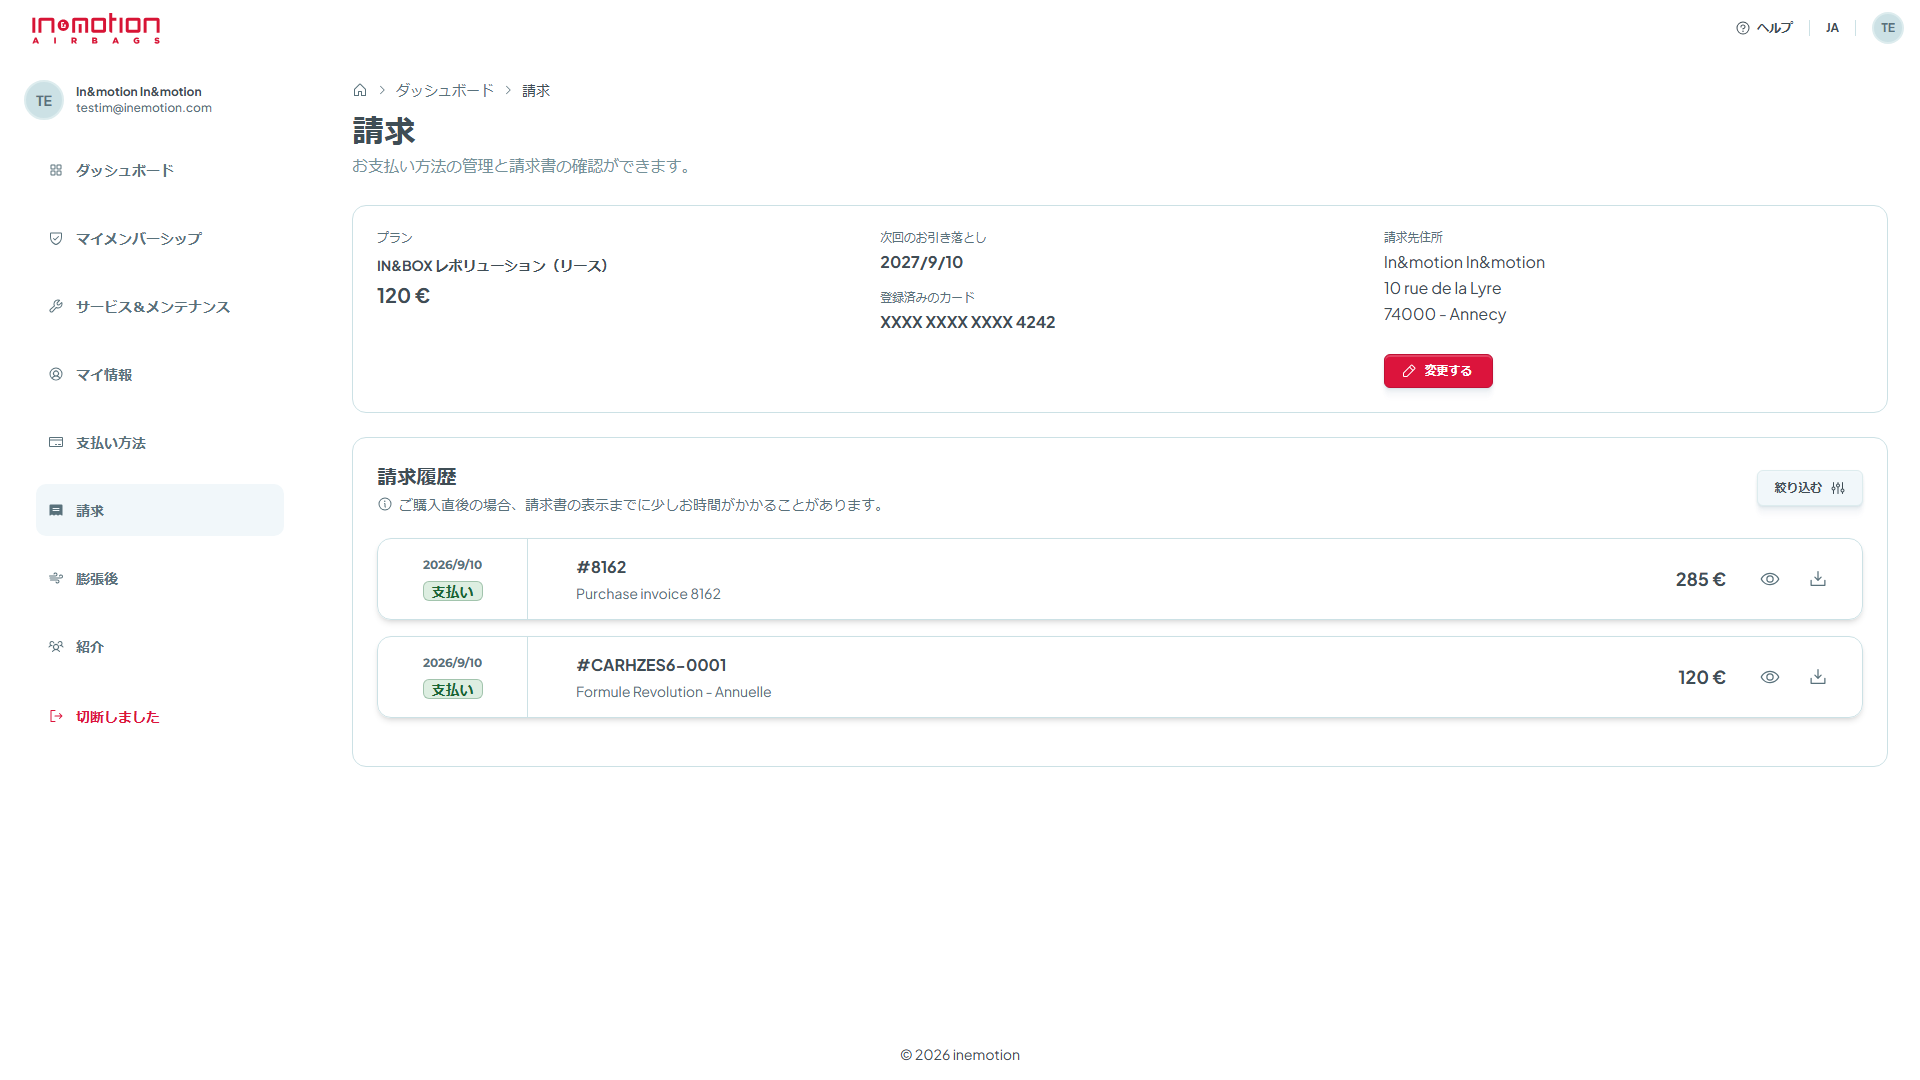Click 切断しました logout link
1920x1080 pixels.
pos(105,716)
